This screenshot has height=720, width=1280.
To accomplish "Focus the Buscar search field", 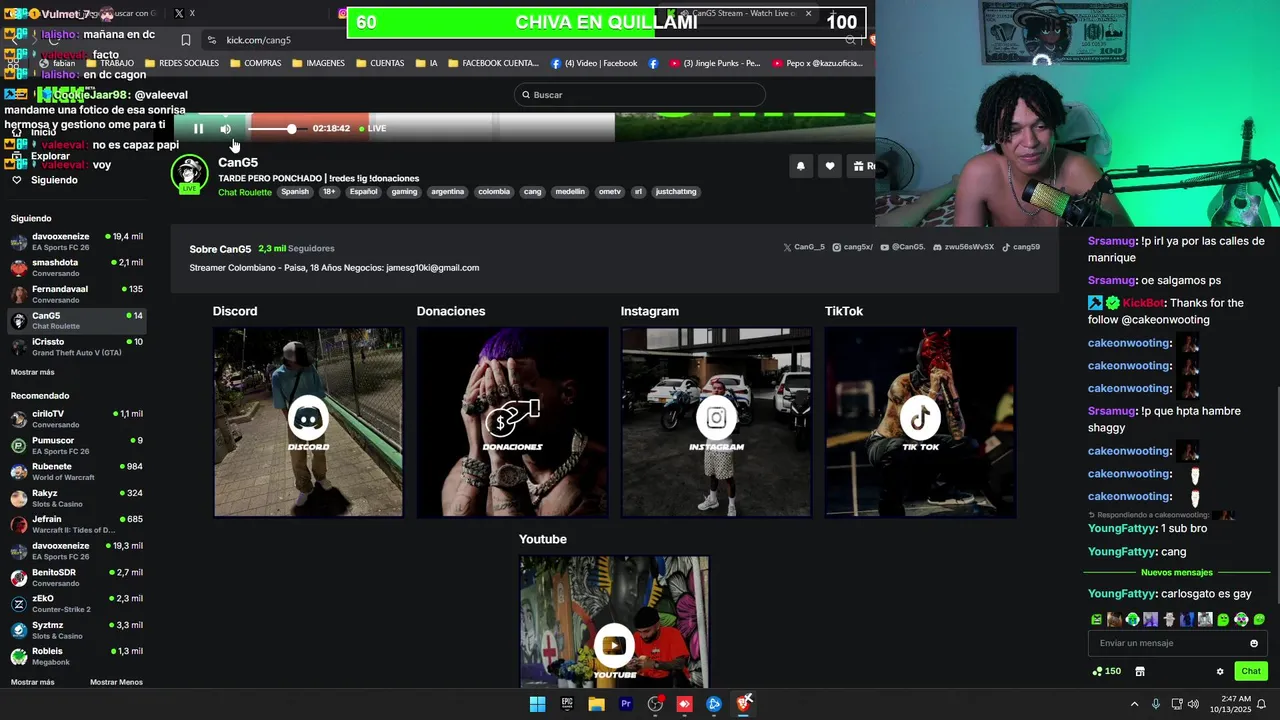I will (640, 95).
